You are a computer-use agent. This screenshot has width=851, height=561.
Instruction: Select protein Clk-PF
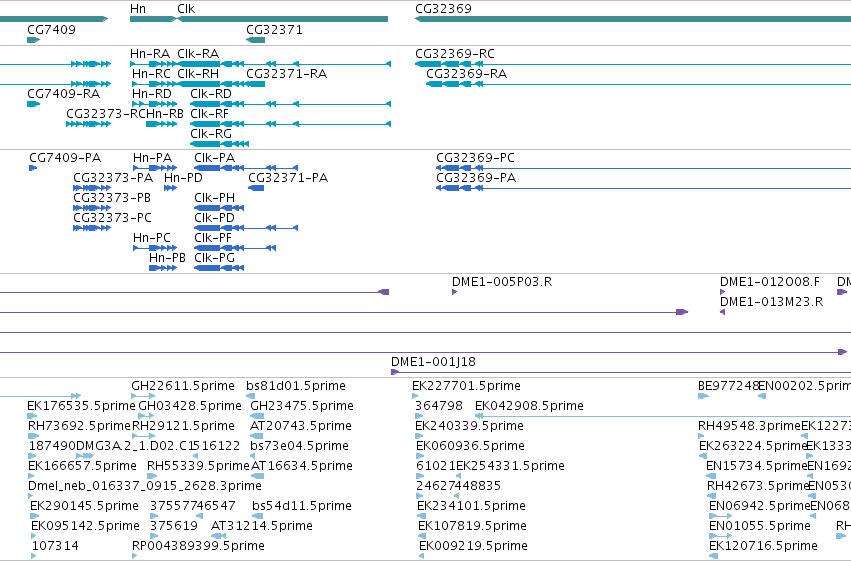[x=213, y=238]
